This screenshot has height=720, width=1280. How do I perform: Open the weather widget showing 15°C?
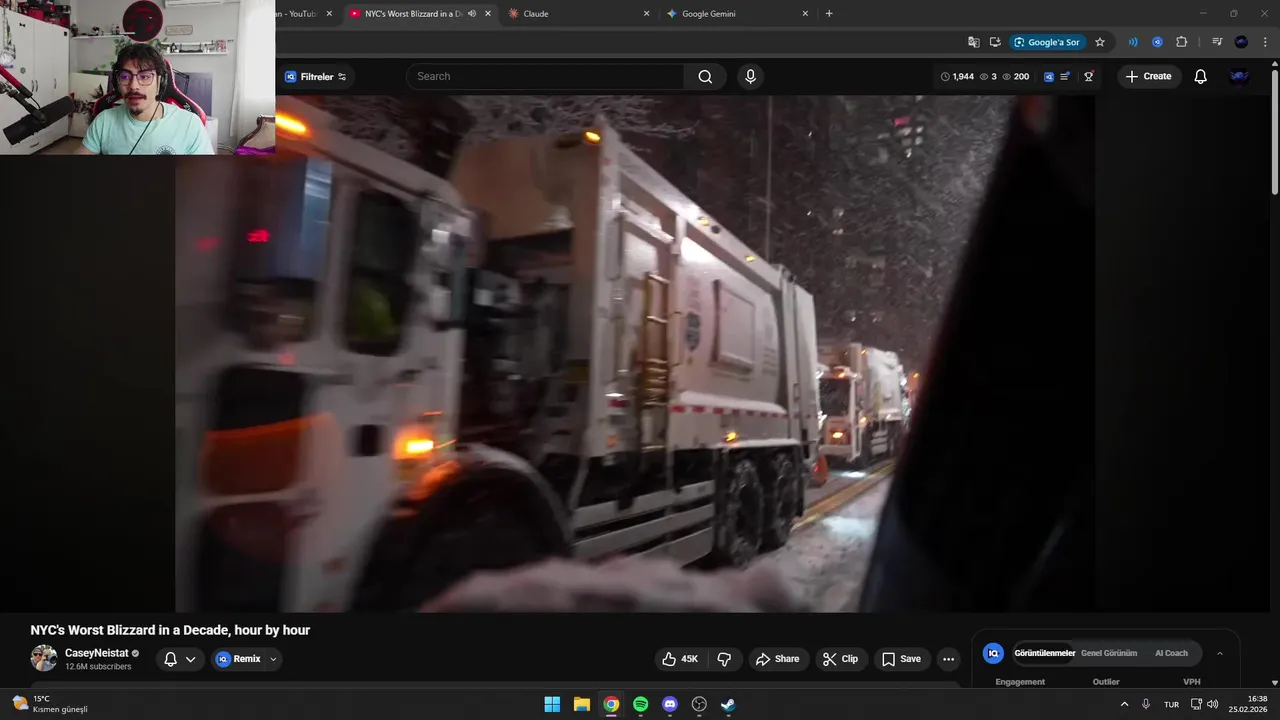point(50,704)
